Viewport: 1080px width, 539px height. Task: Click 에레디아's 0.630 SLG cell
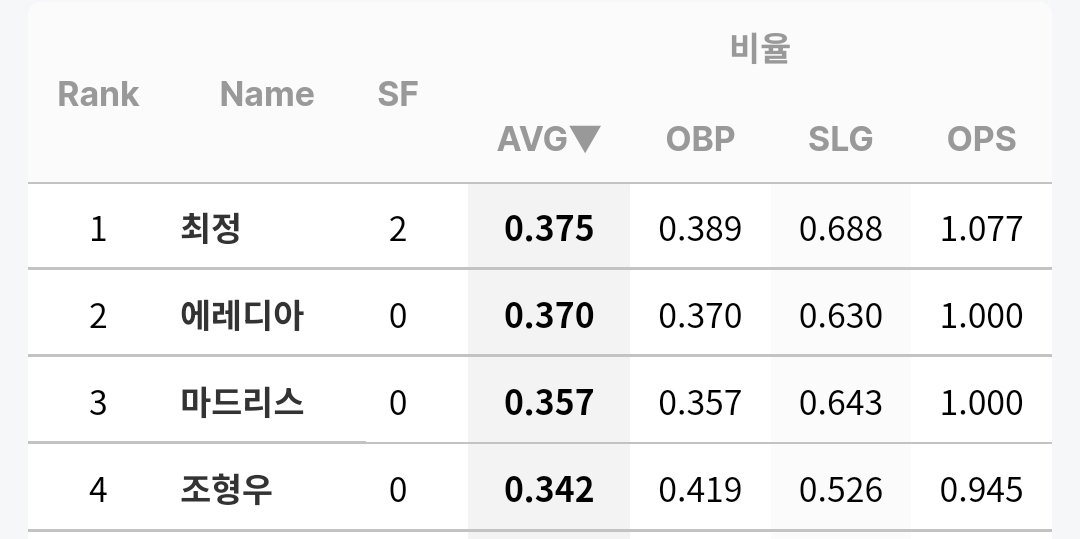(840, 316)
